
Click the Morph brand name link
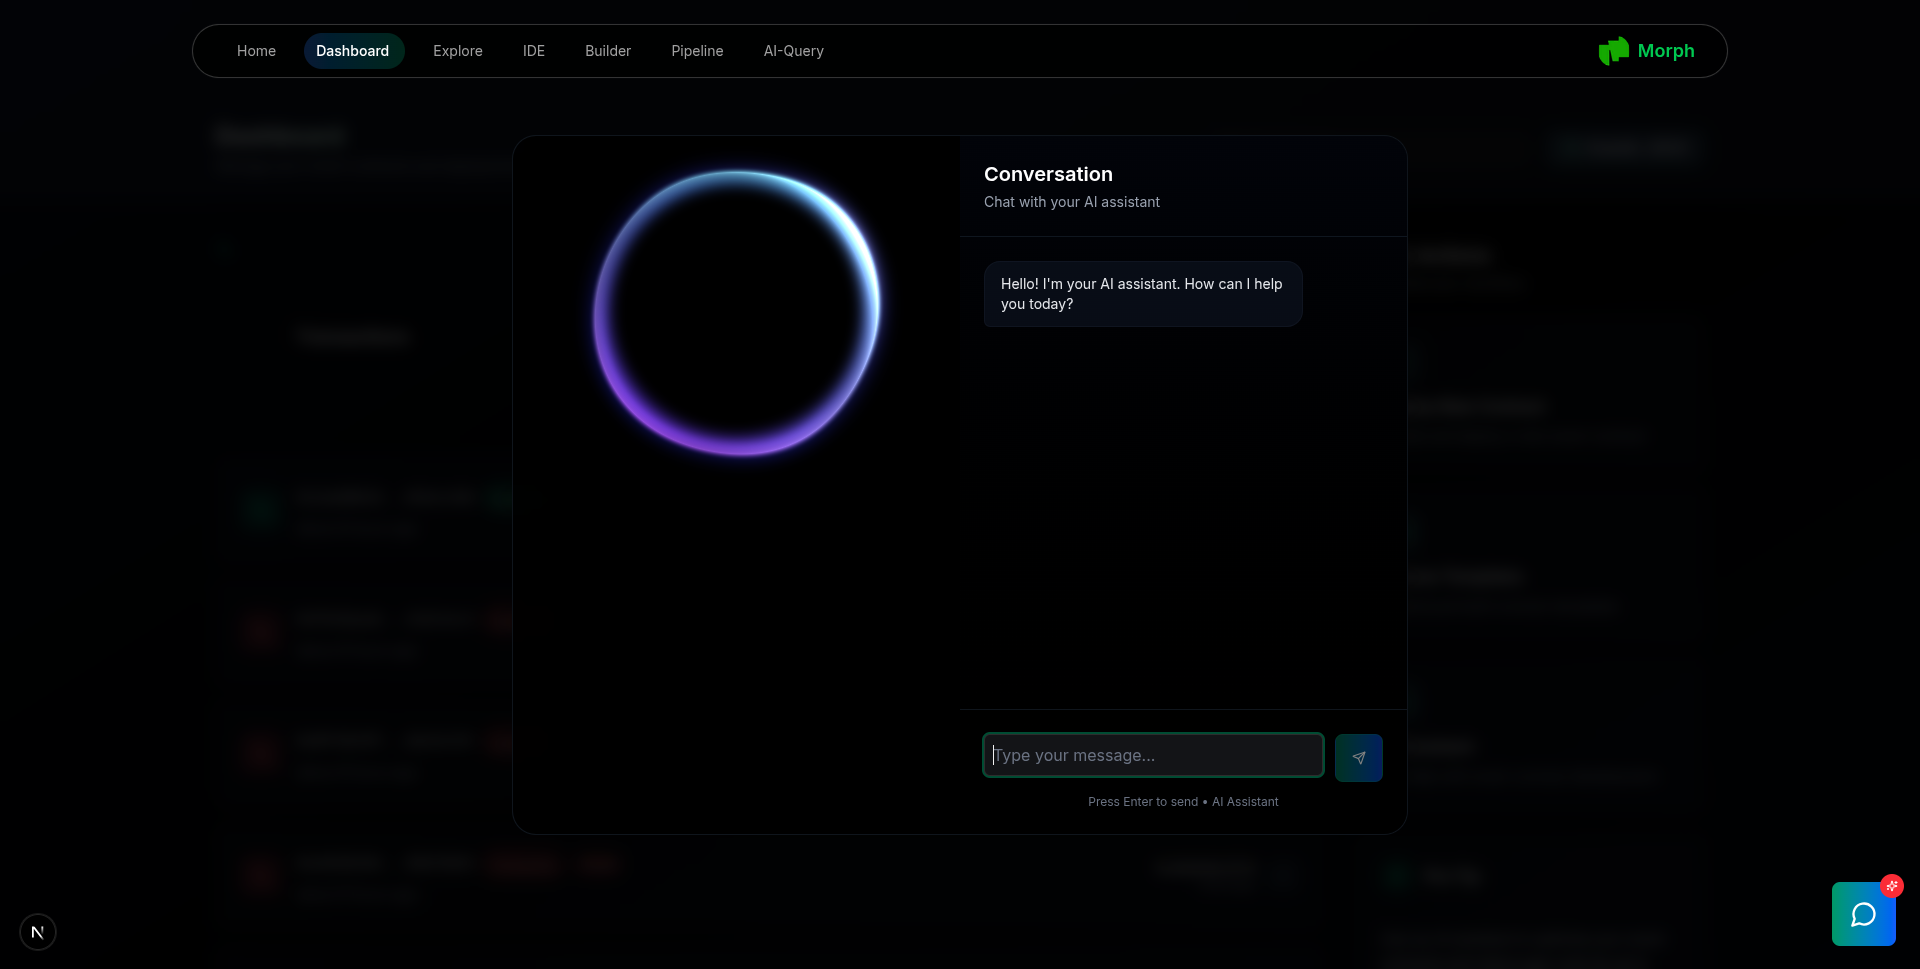click(1666, 51)
